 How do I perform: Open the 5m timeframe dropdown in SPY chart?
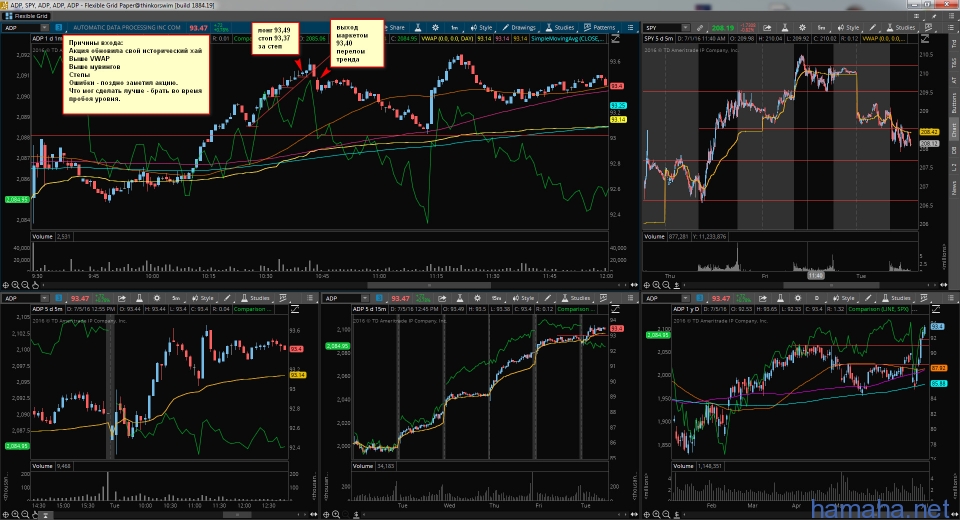tap(822, 28)
